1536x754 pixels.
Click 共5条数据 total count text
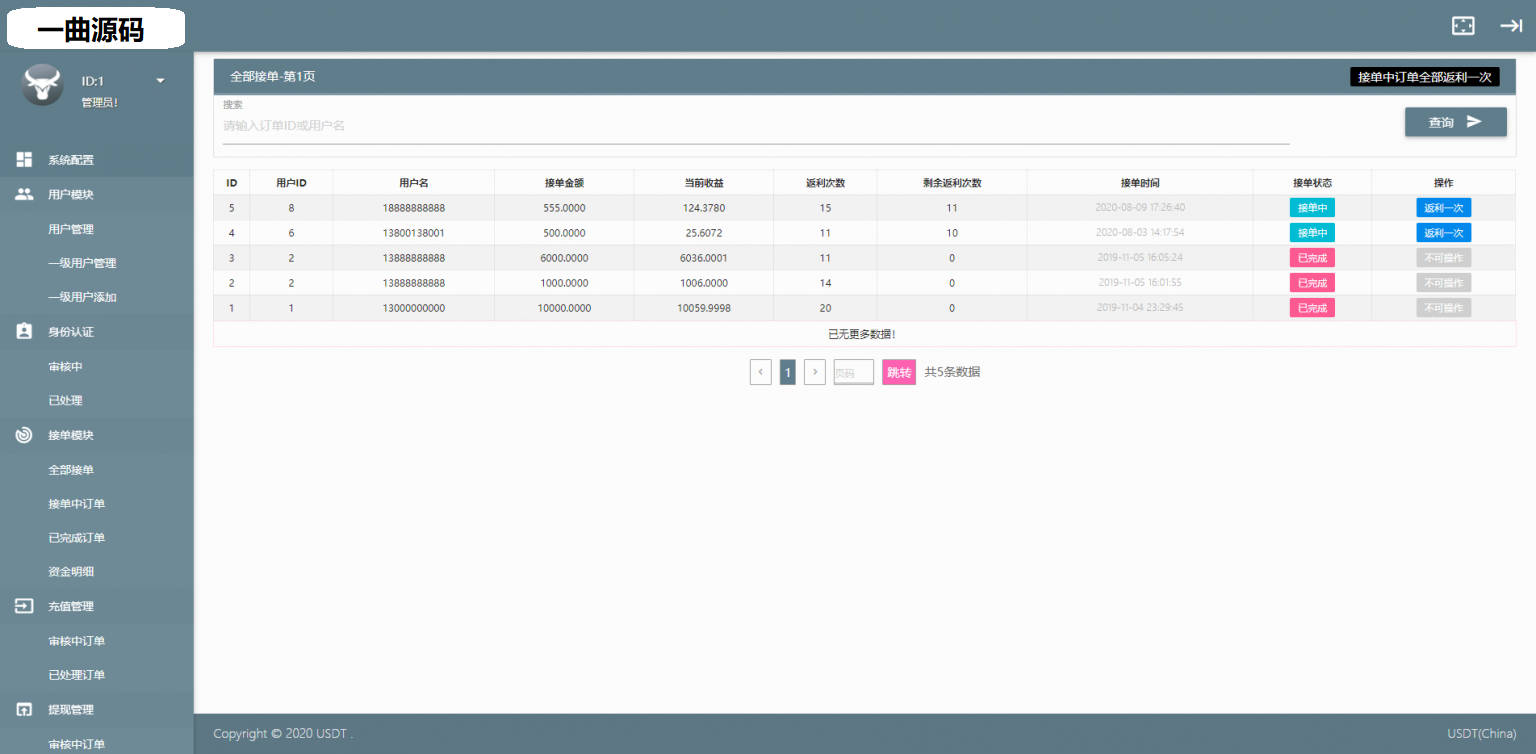(952, 372)
